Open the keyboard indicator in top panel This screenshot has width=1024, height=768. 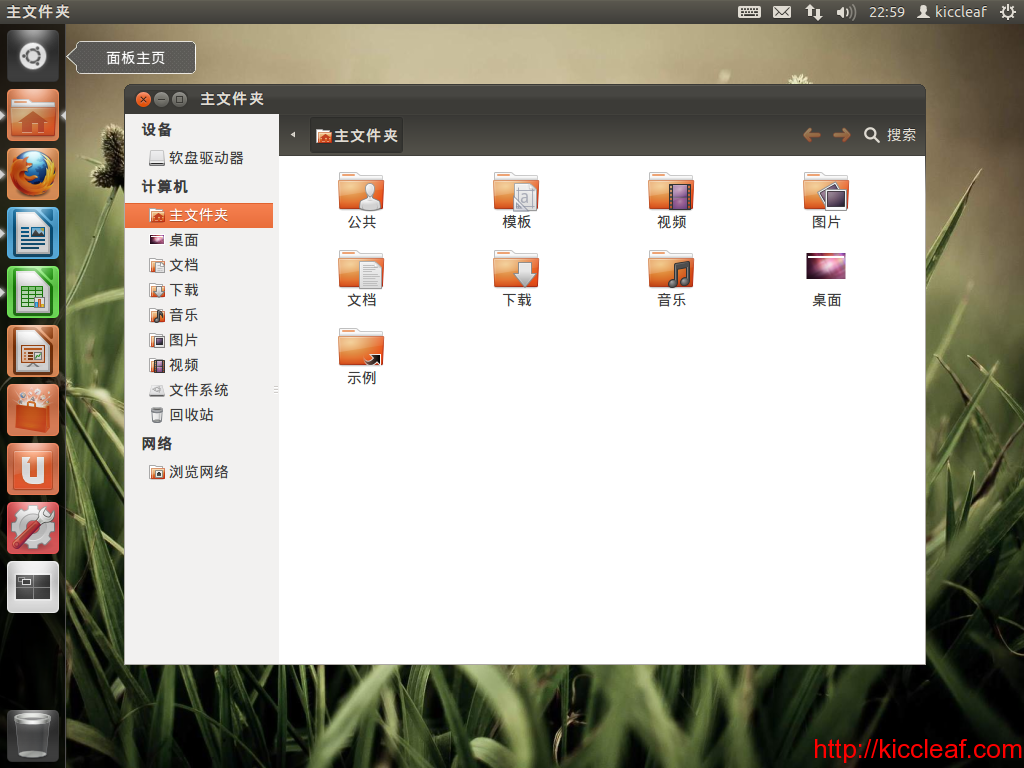[x=749, y=12]
